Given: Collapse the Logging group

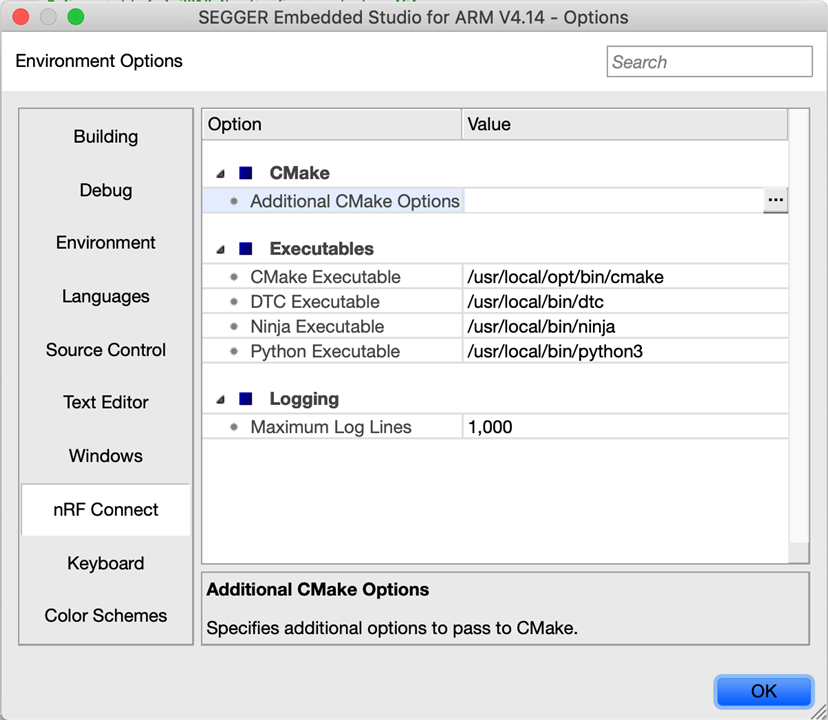Looking at the screenshot, I should 221,399.
